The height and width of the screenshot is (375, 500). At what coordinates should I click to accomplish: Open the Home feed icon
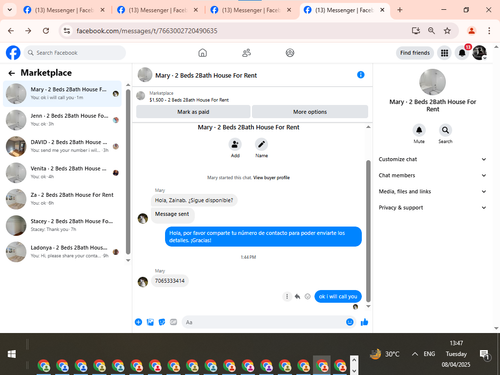(x=202, y=53)
